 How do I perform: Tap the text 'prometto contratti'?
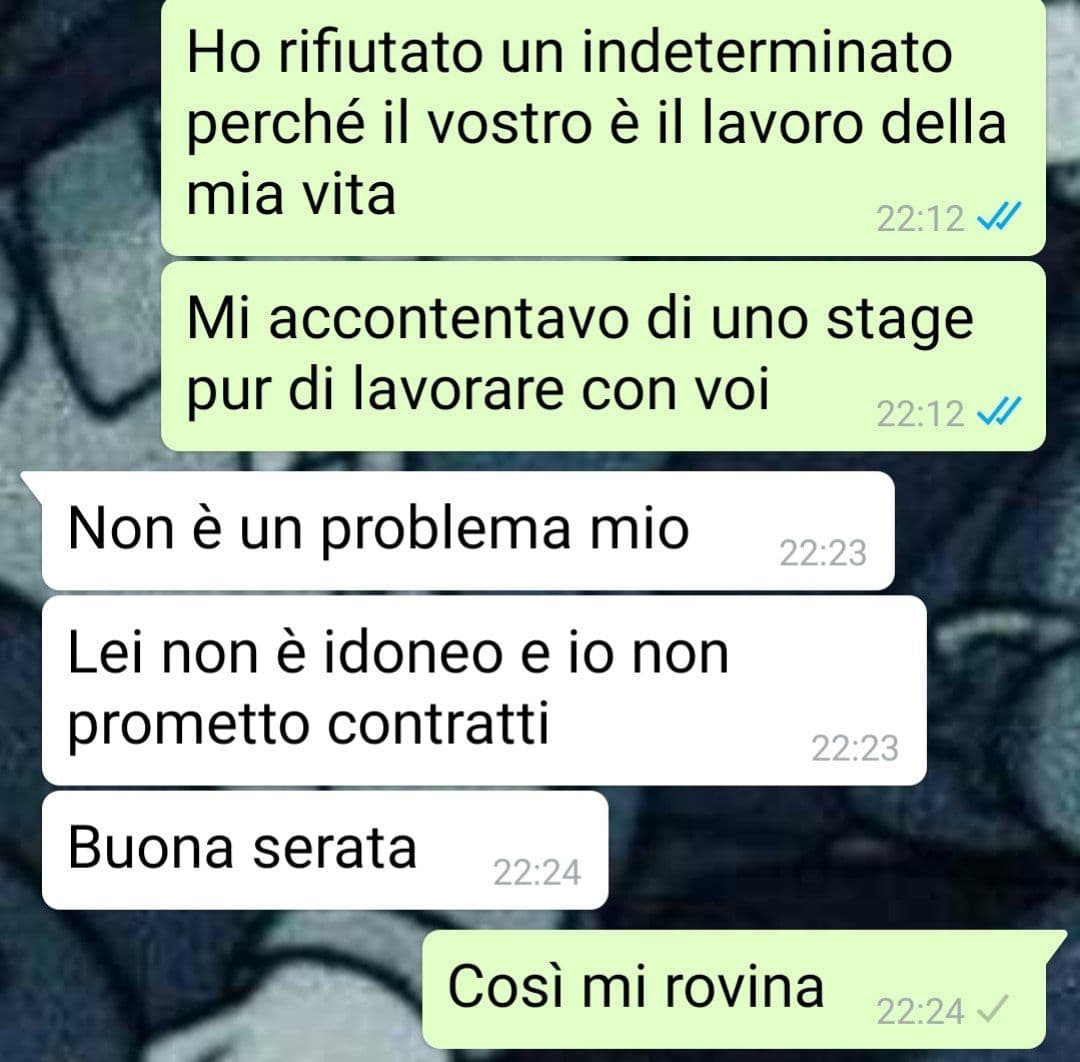point(309,726)
